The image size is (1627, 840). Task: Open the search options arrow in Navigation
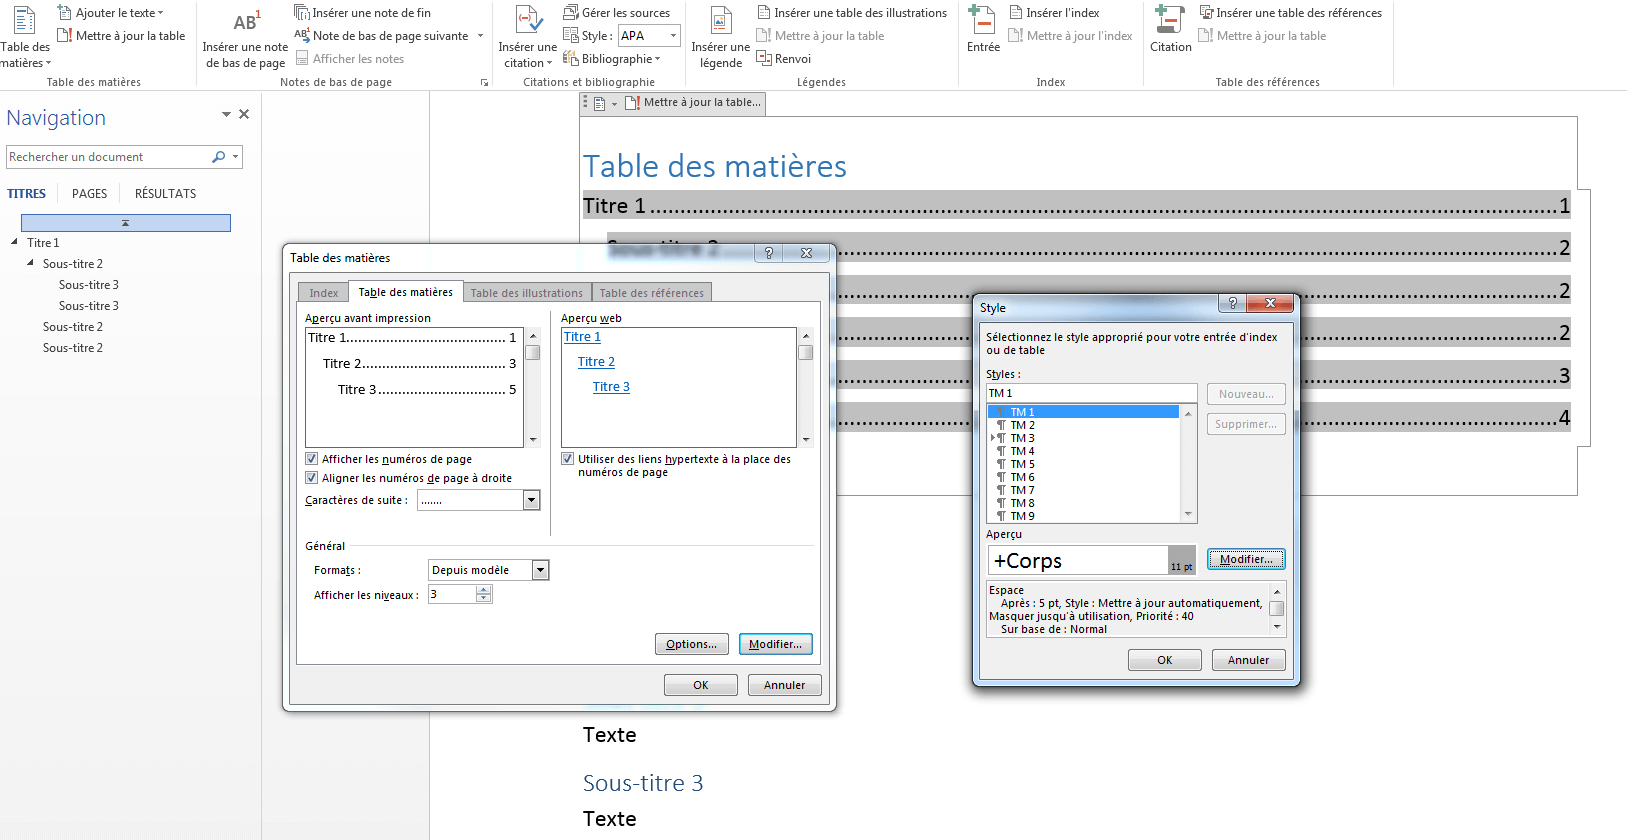pyautogui.click(x=236, y=157)
